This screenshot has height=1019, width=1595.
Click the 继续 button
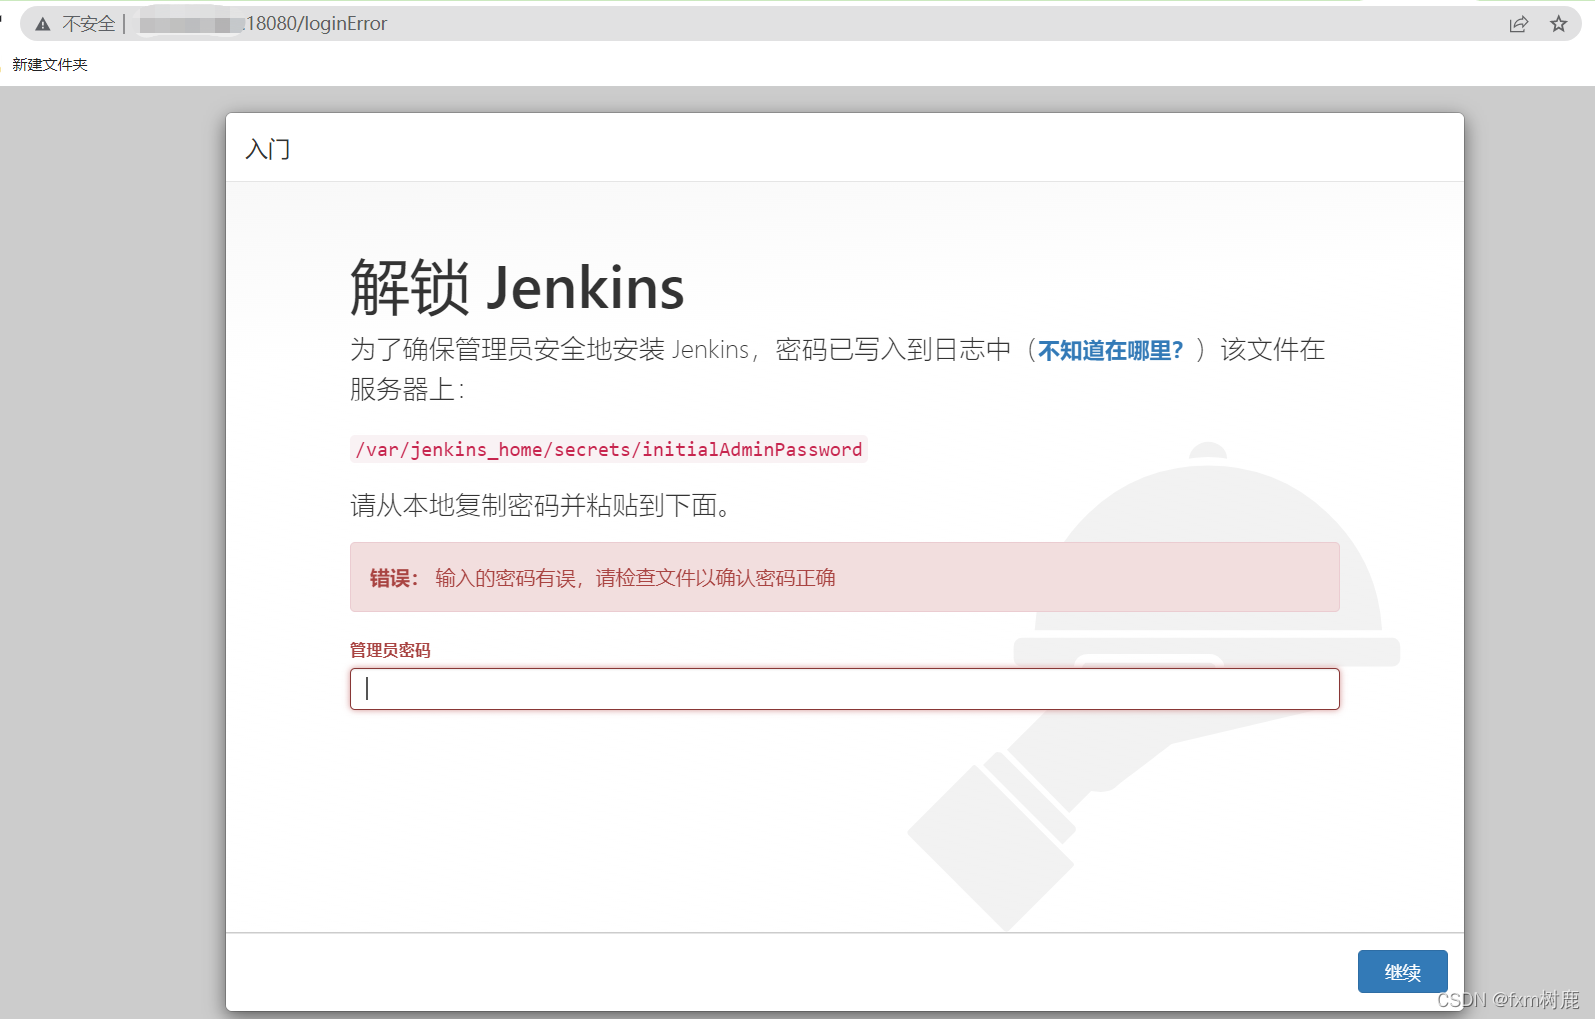point(1402,971)
